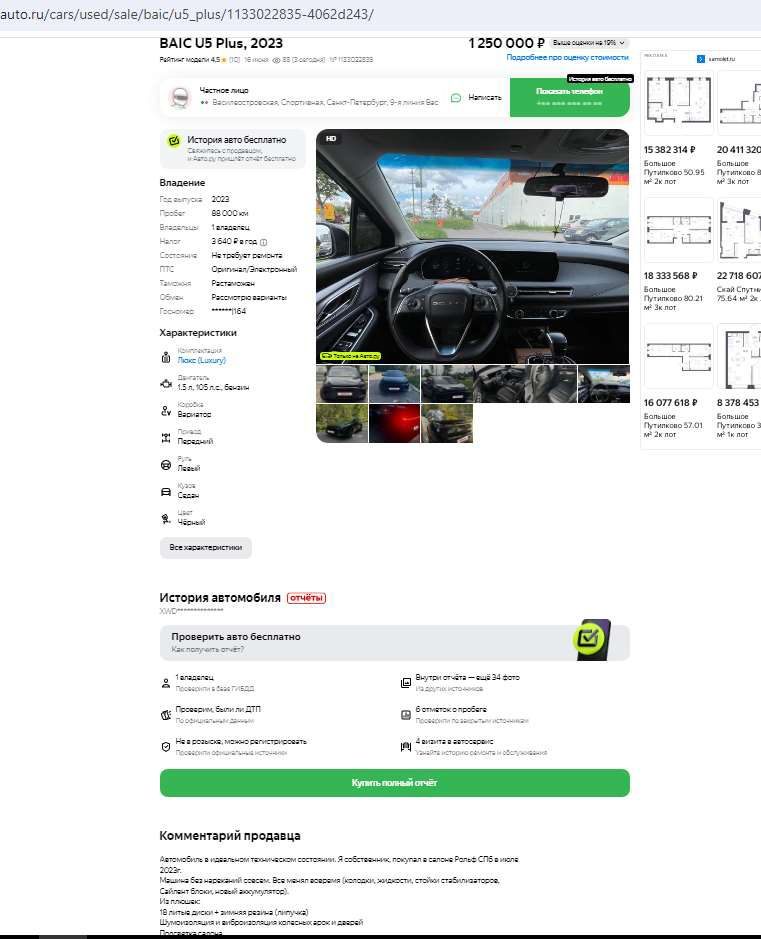Click the browser address bar URL
Viewport: 761px width, 939px height.
[187, 14]
